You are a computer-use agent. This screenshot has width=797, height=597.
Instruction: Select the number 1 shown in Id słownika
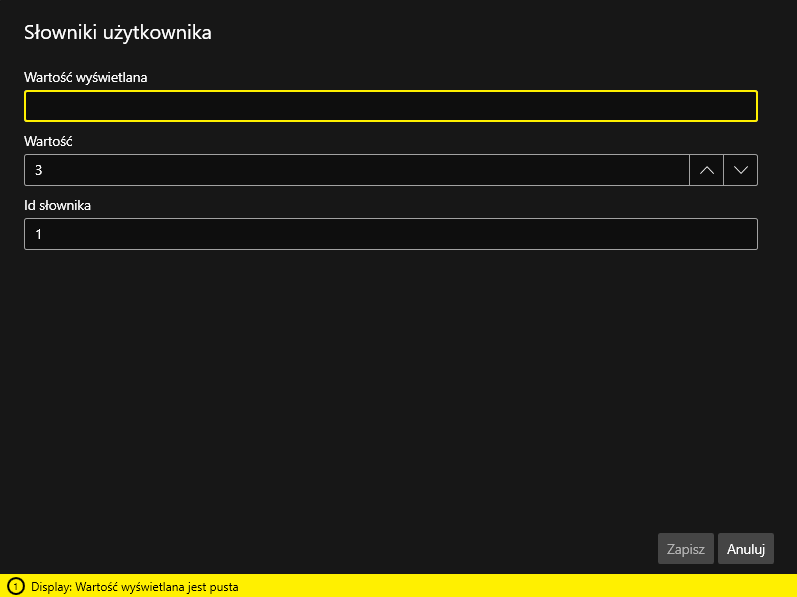click(x=39, y=234)
